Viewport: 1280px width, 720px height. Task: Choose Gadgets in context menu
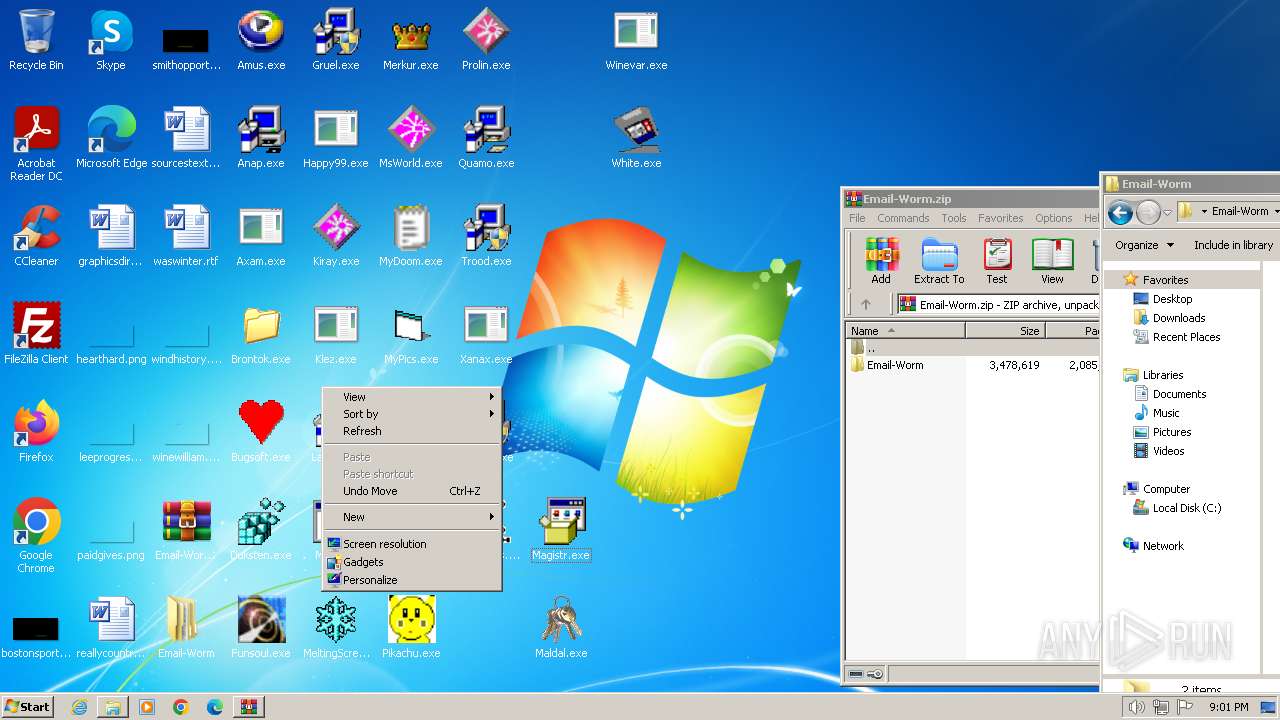pyautogui.click(x=412, y=562)
